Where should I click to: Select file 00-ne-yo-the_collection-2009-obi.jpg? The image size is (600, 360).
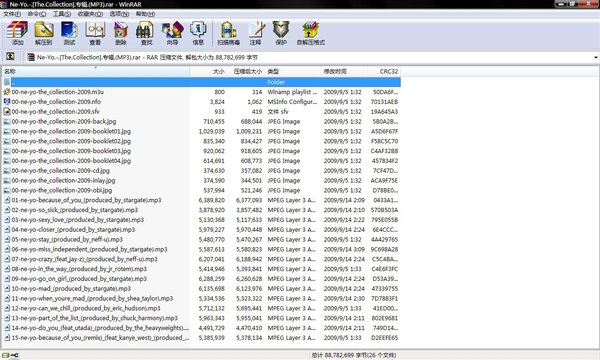(62, 190)
